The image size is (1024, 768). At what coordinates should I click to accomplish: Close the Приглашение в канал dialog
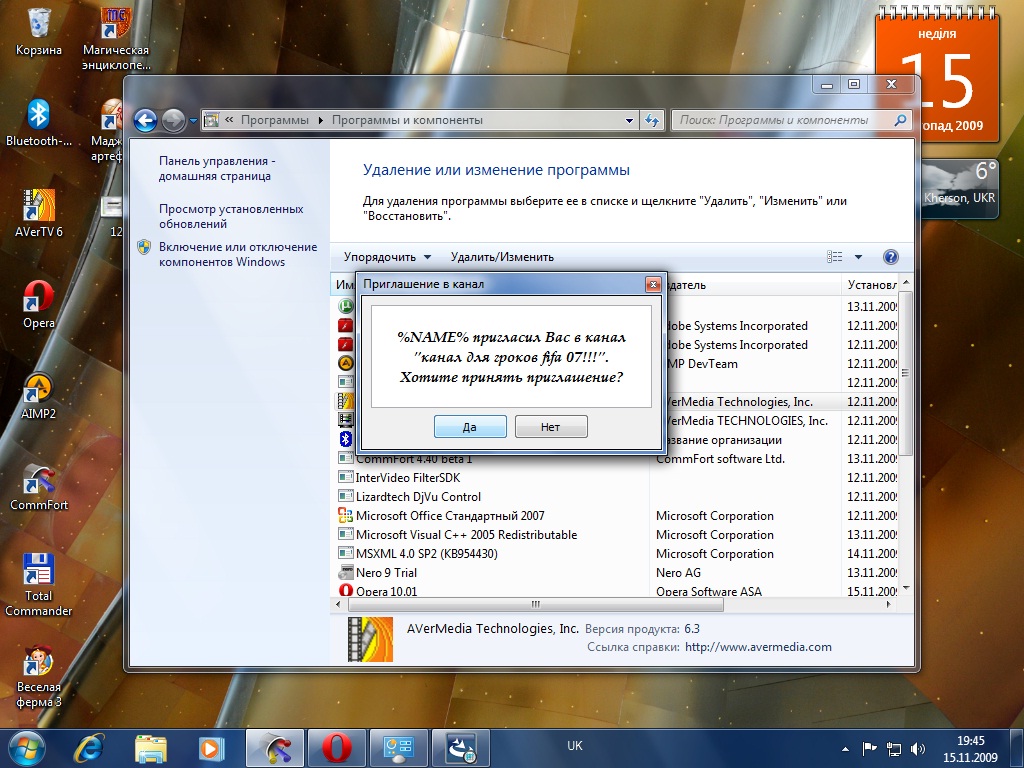653,284
